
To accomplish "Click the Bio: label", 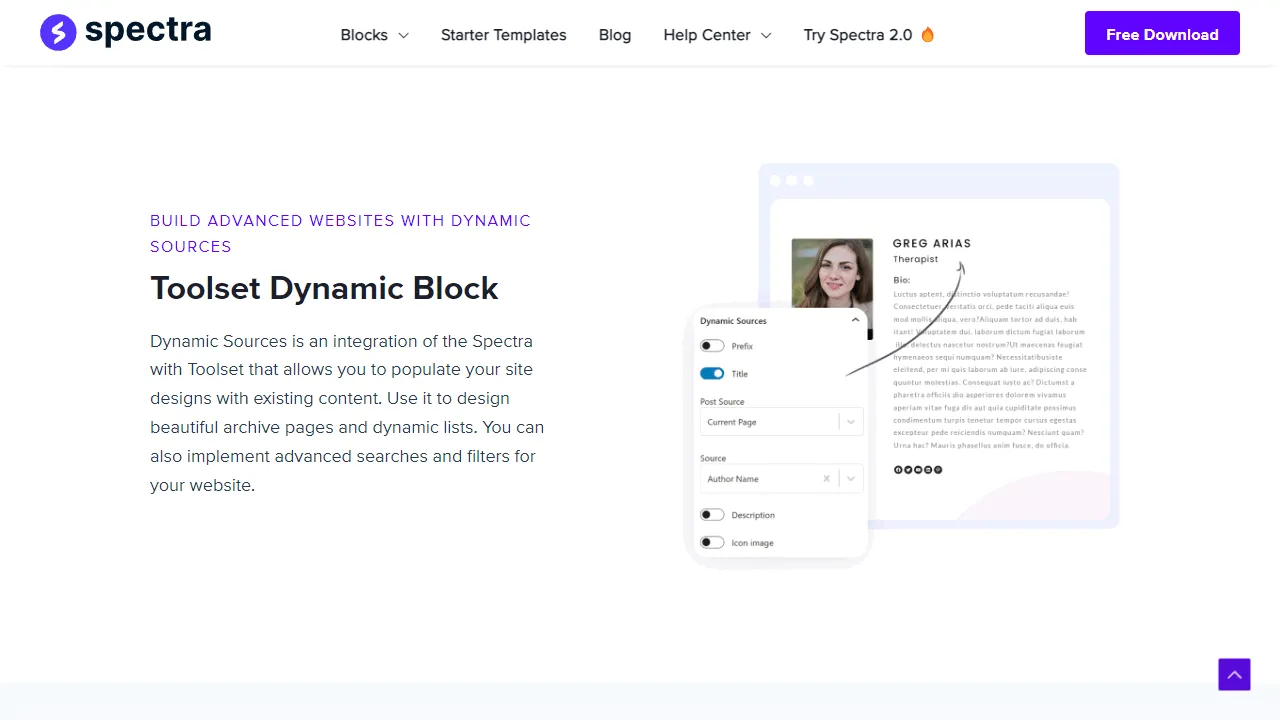I will click(902, 280).
